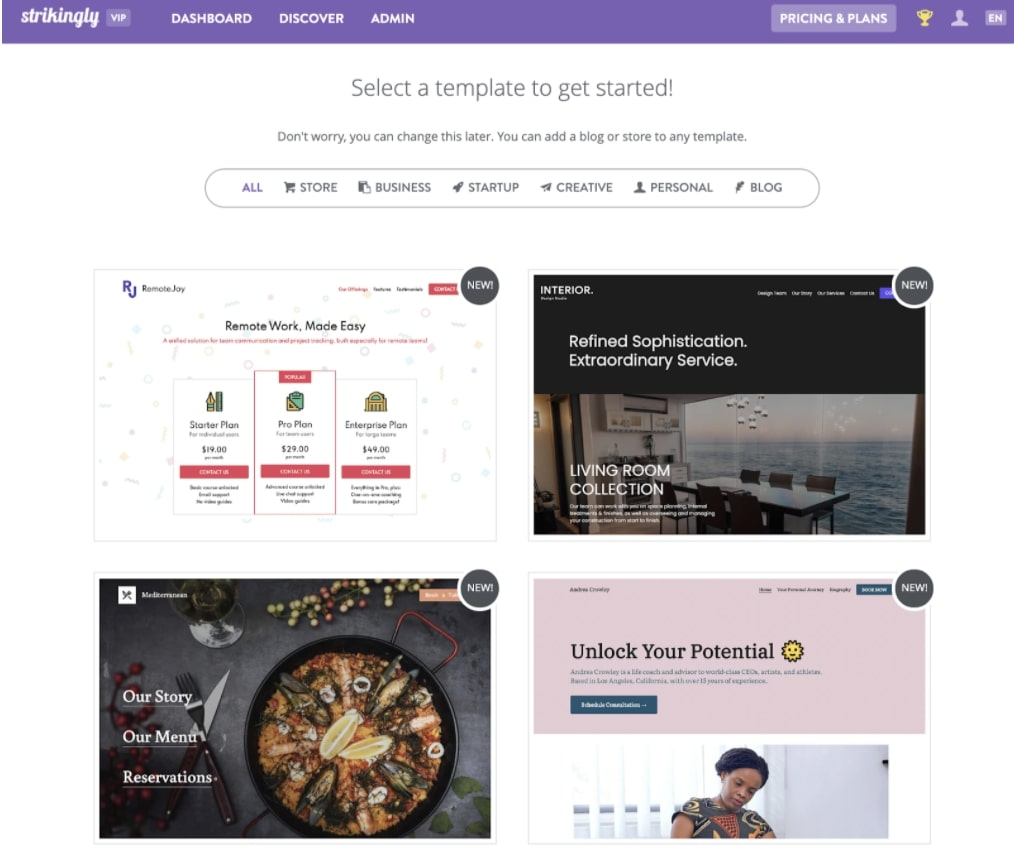Viewport: 1014px width, 852px height.
Task: Pick the Unlock Your Potential template
Action: pos(729,708)
